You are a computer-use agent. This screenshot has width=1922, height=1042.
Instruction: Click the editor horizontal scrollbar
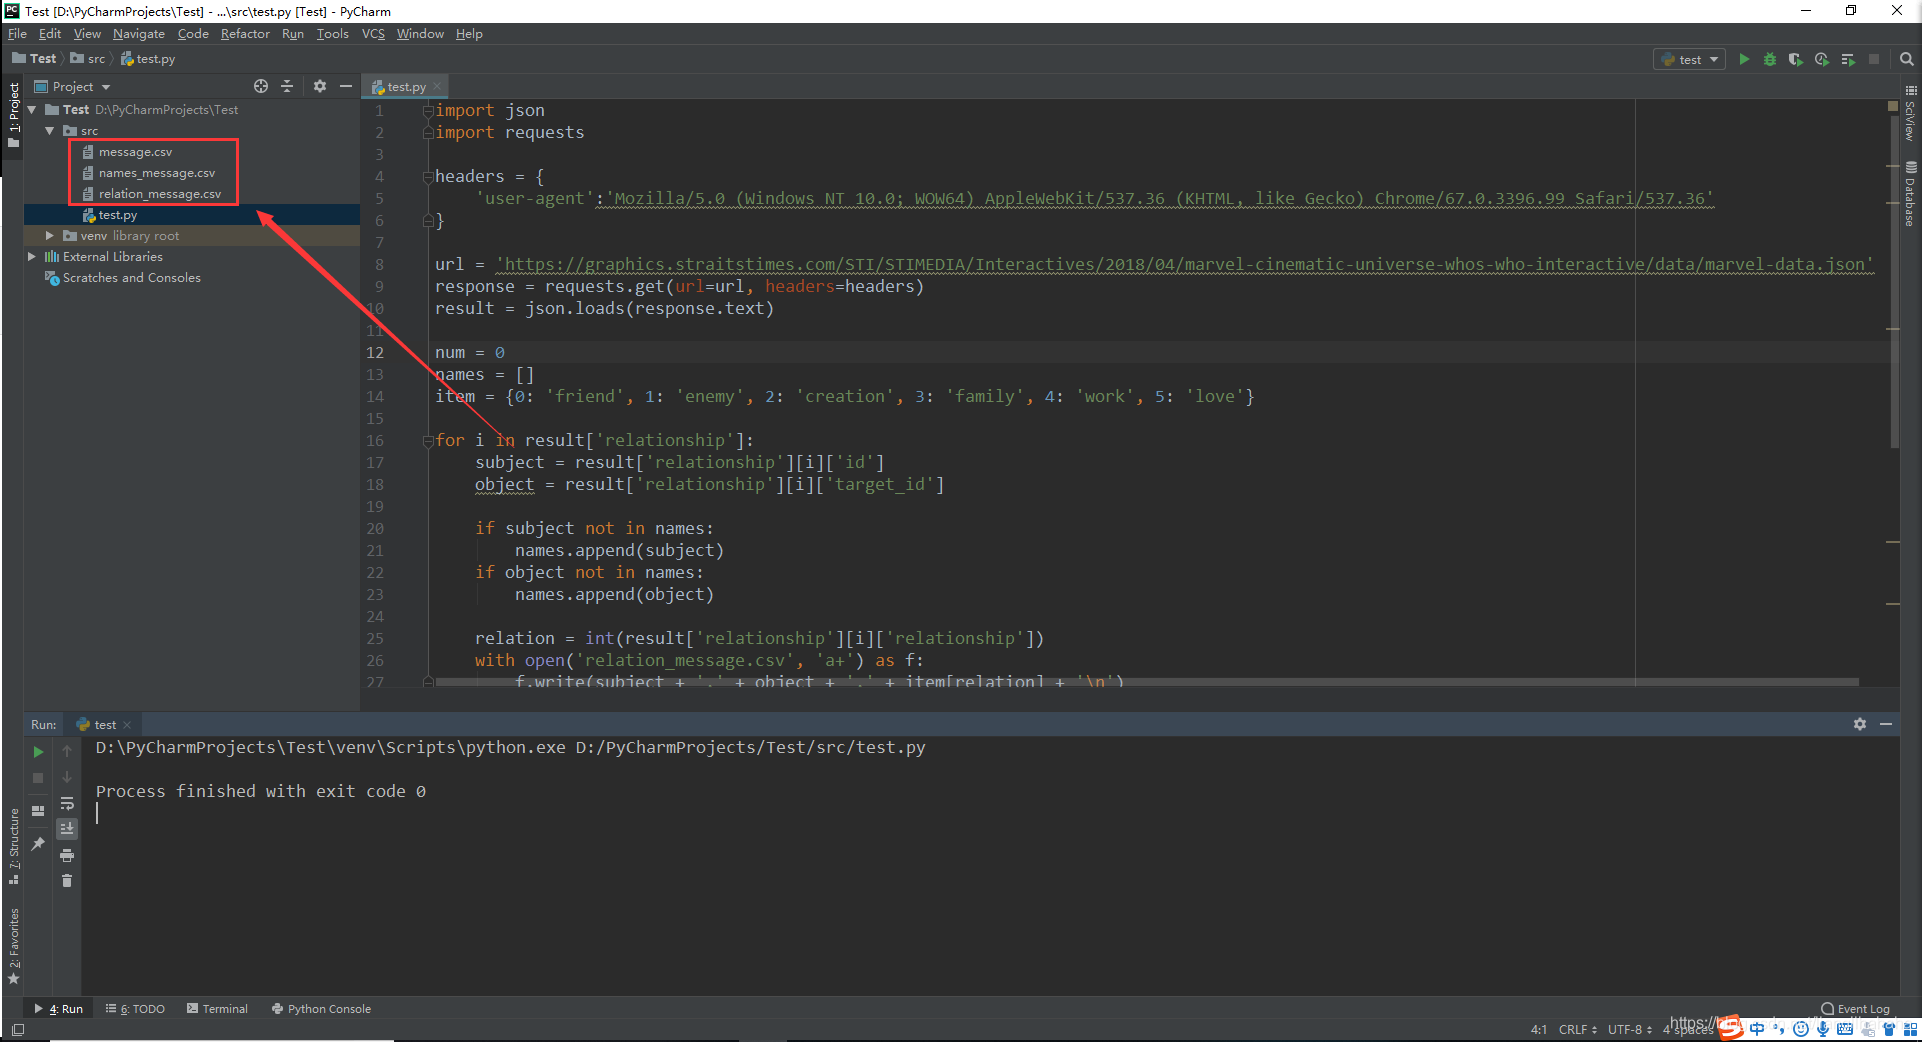1145,682
